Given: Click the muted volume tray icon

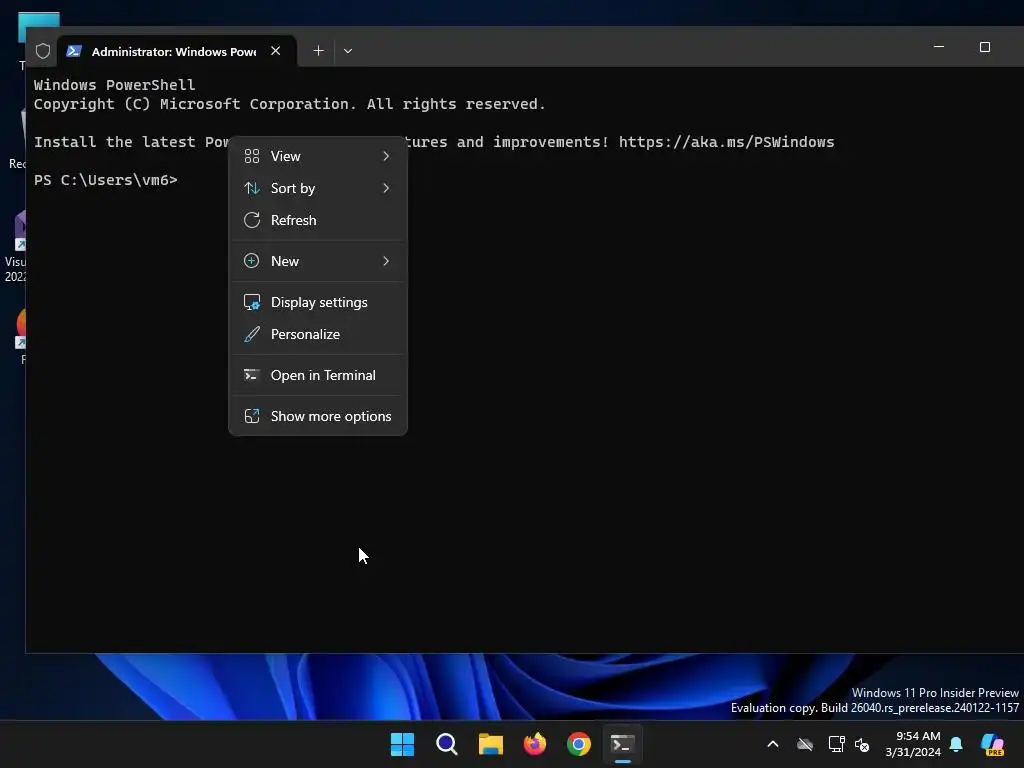Looking at the screenshot, I should (862, 744).
